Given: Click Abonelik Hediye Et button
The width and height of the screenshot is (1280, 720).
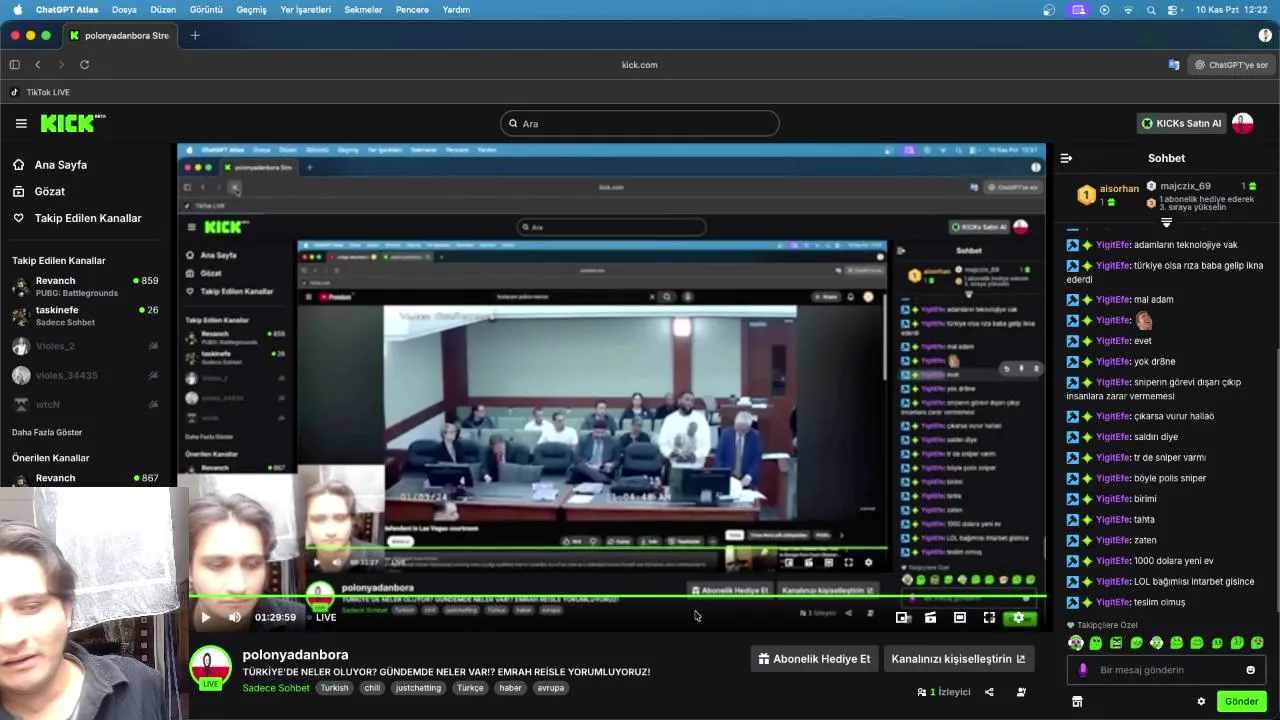Looking at the screenshot, I should 814,659.
